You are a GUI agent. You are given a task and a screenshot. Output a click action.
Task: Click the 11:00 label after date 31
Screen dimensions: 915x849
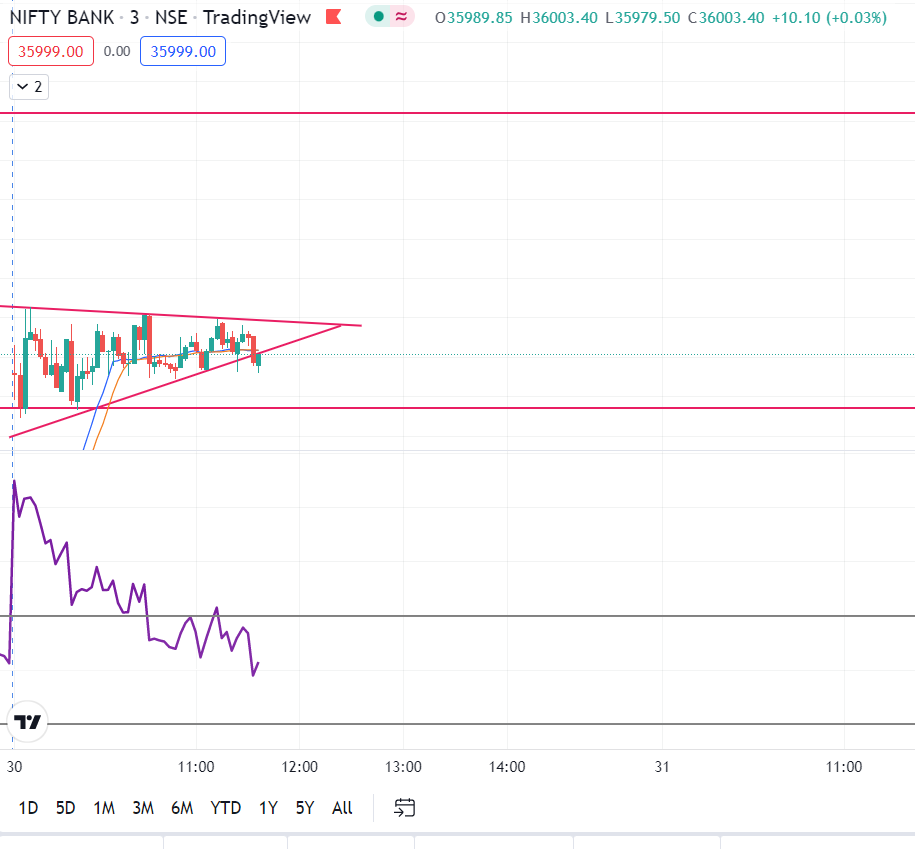[x=844, y=767]
